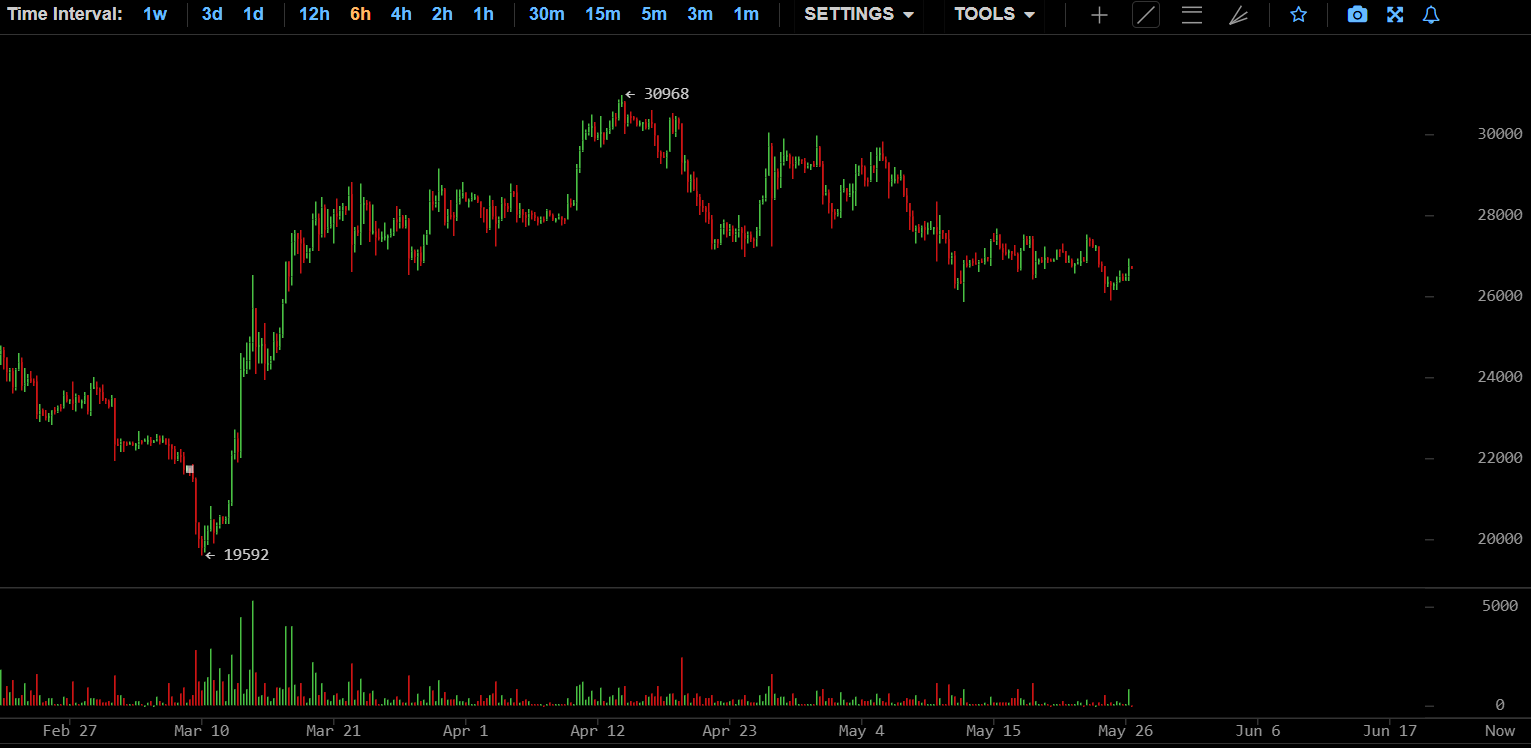Click the 'Now' label on time axis
The width and height of the screenshot is (1531, 748).
[1499, 731]
